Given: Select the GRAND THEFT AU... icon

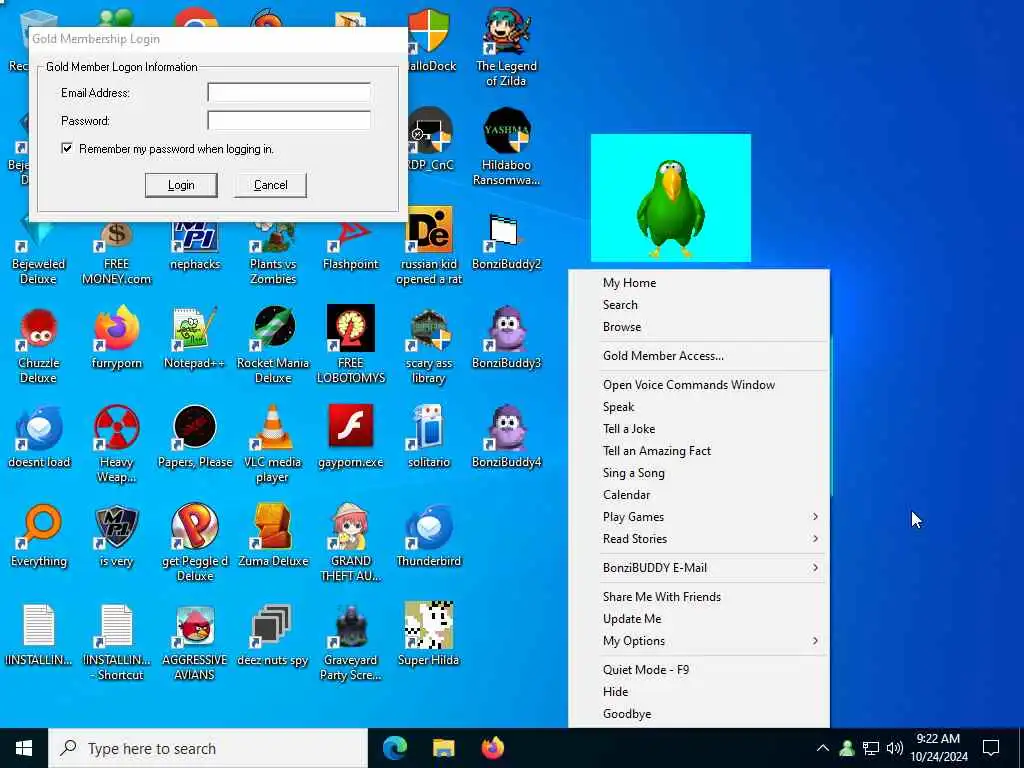Looking at the screenshot, I should coord(351,543).
